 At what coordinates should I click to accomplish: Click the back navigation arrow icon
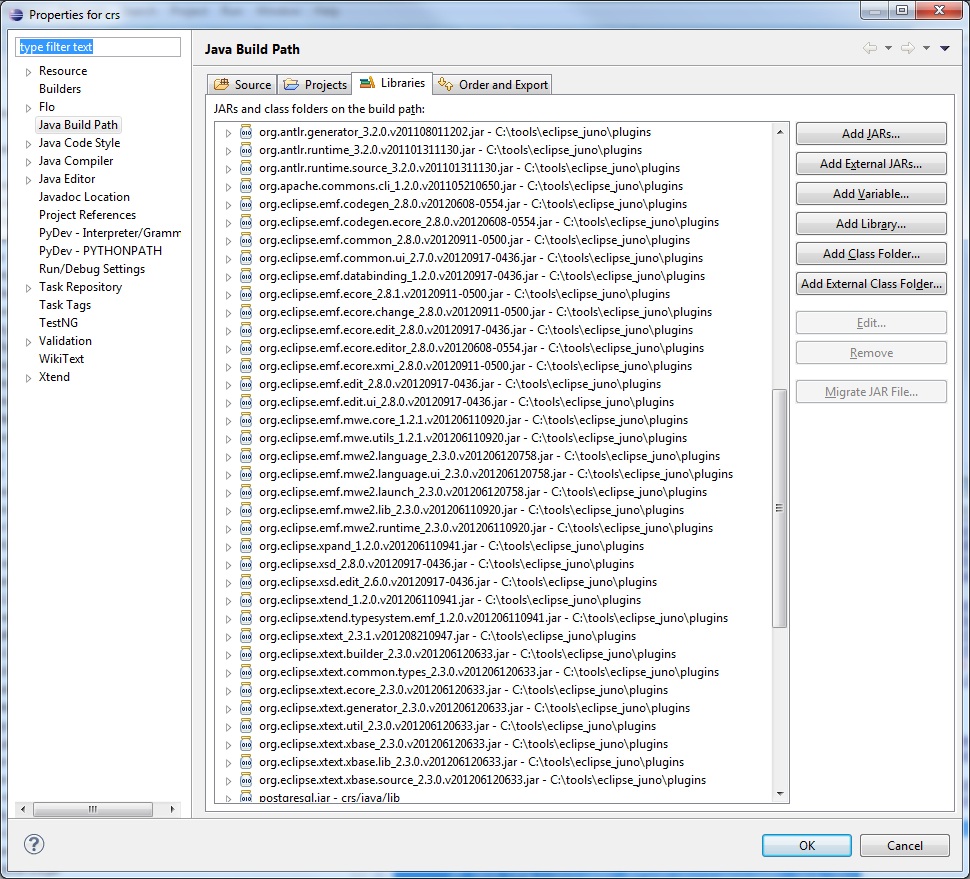(x=870, y=48)
